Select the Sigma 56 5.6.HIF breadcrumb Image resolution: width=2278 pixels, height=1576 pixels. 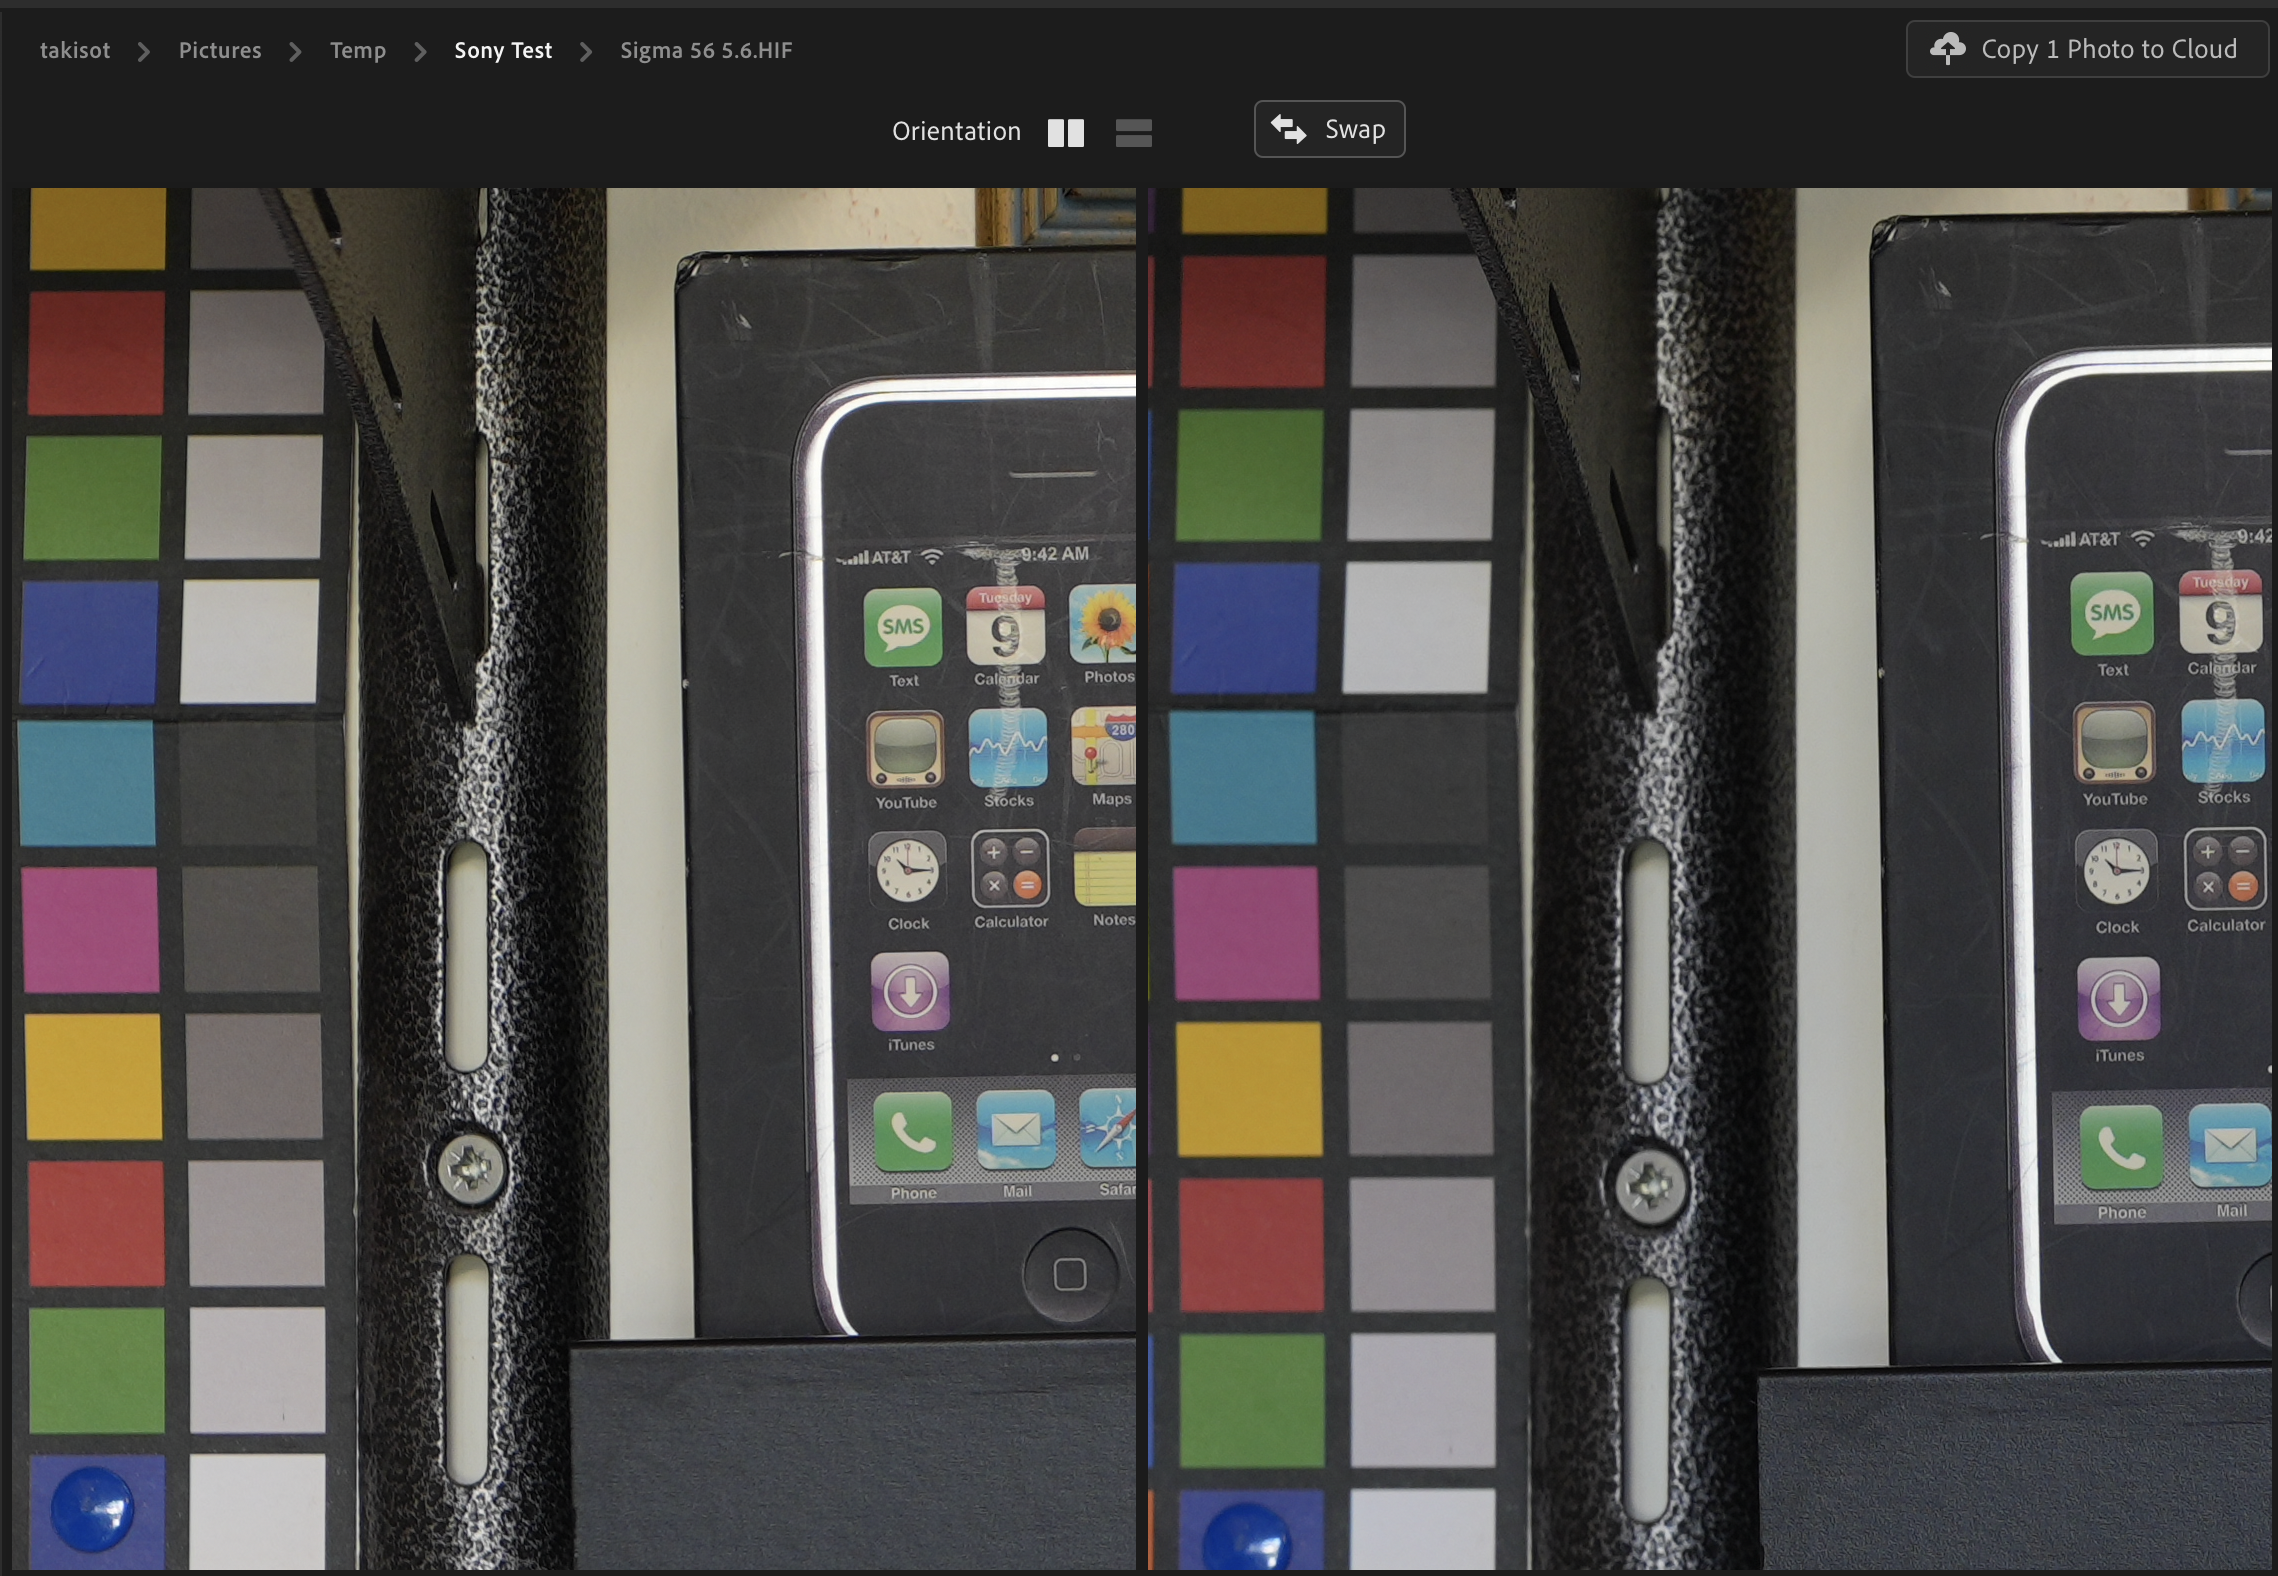coord(706,50)
